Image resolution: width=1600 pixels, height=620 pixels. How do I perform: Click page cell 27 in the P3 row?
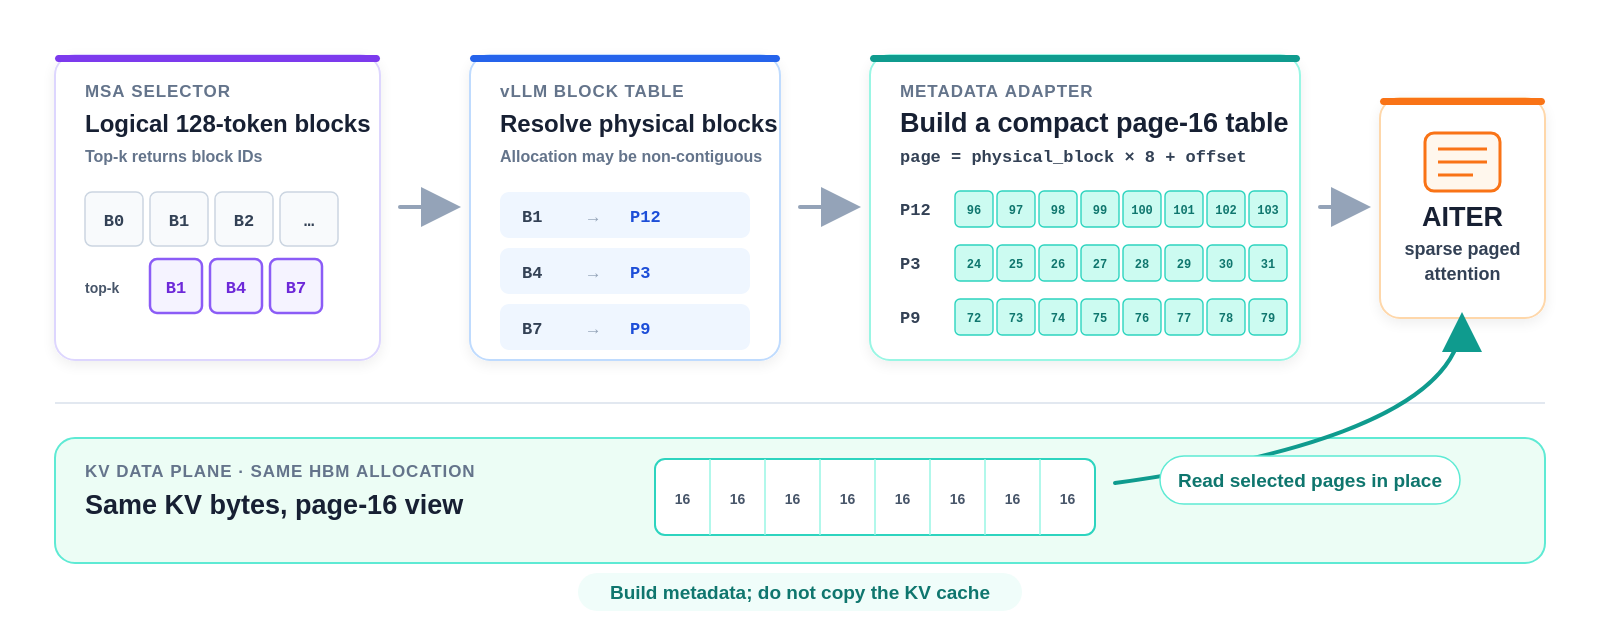click(x=1100, y=263)
